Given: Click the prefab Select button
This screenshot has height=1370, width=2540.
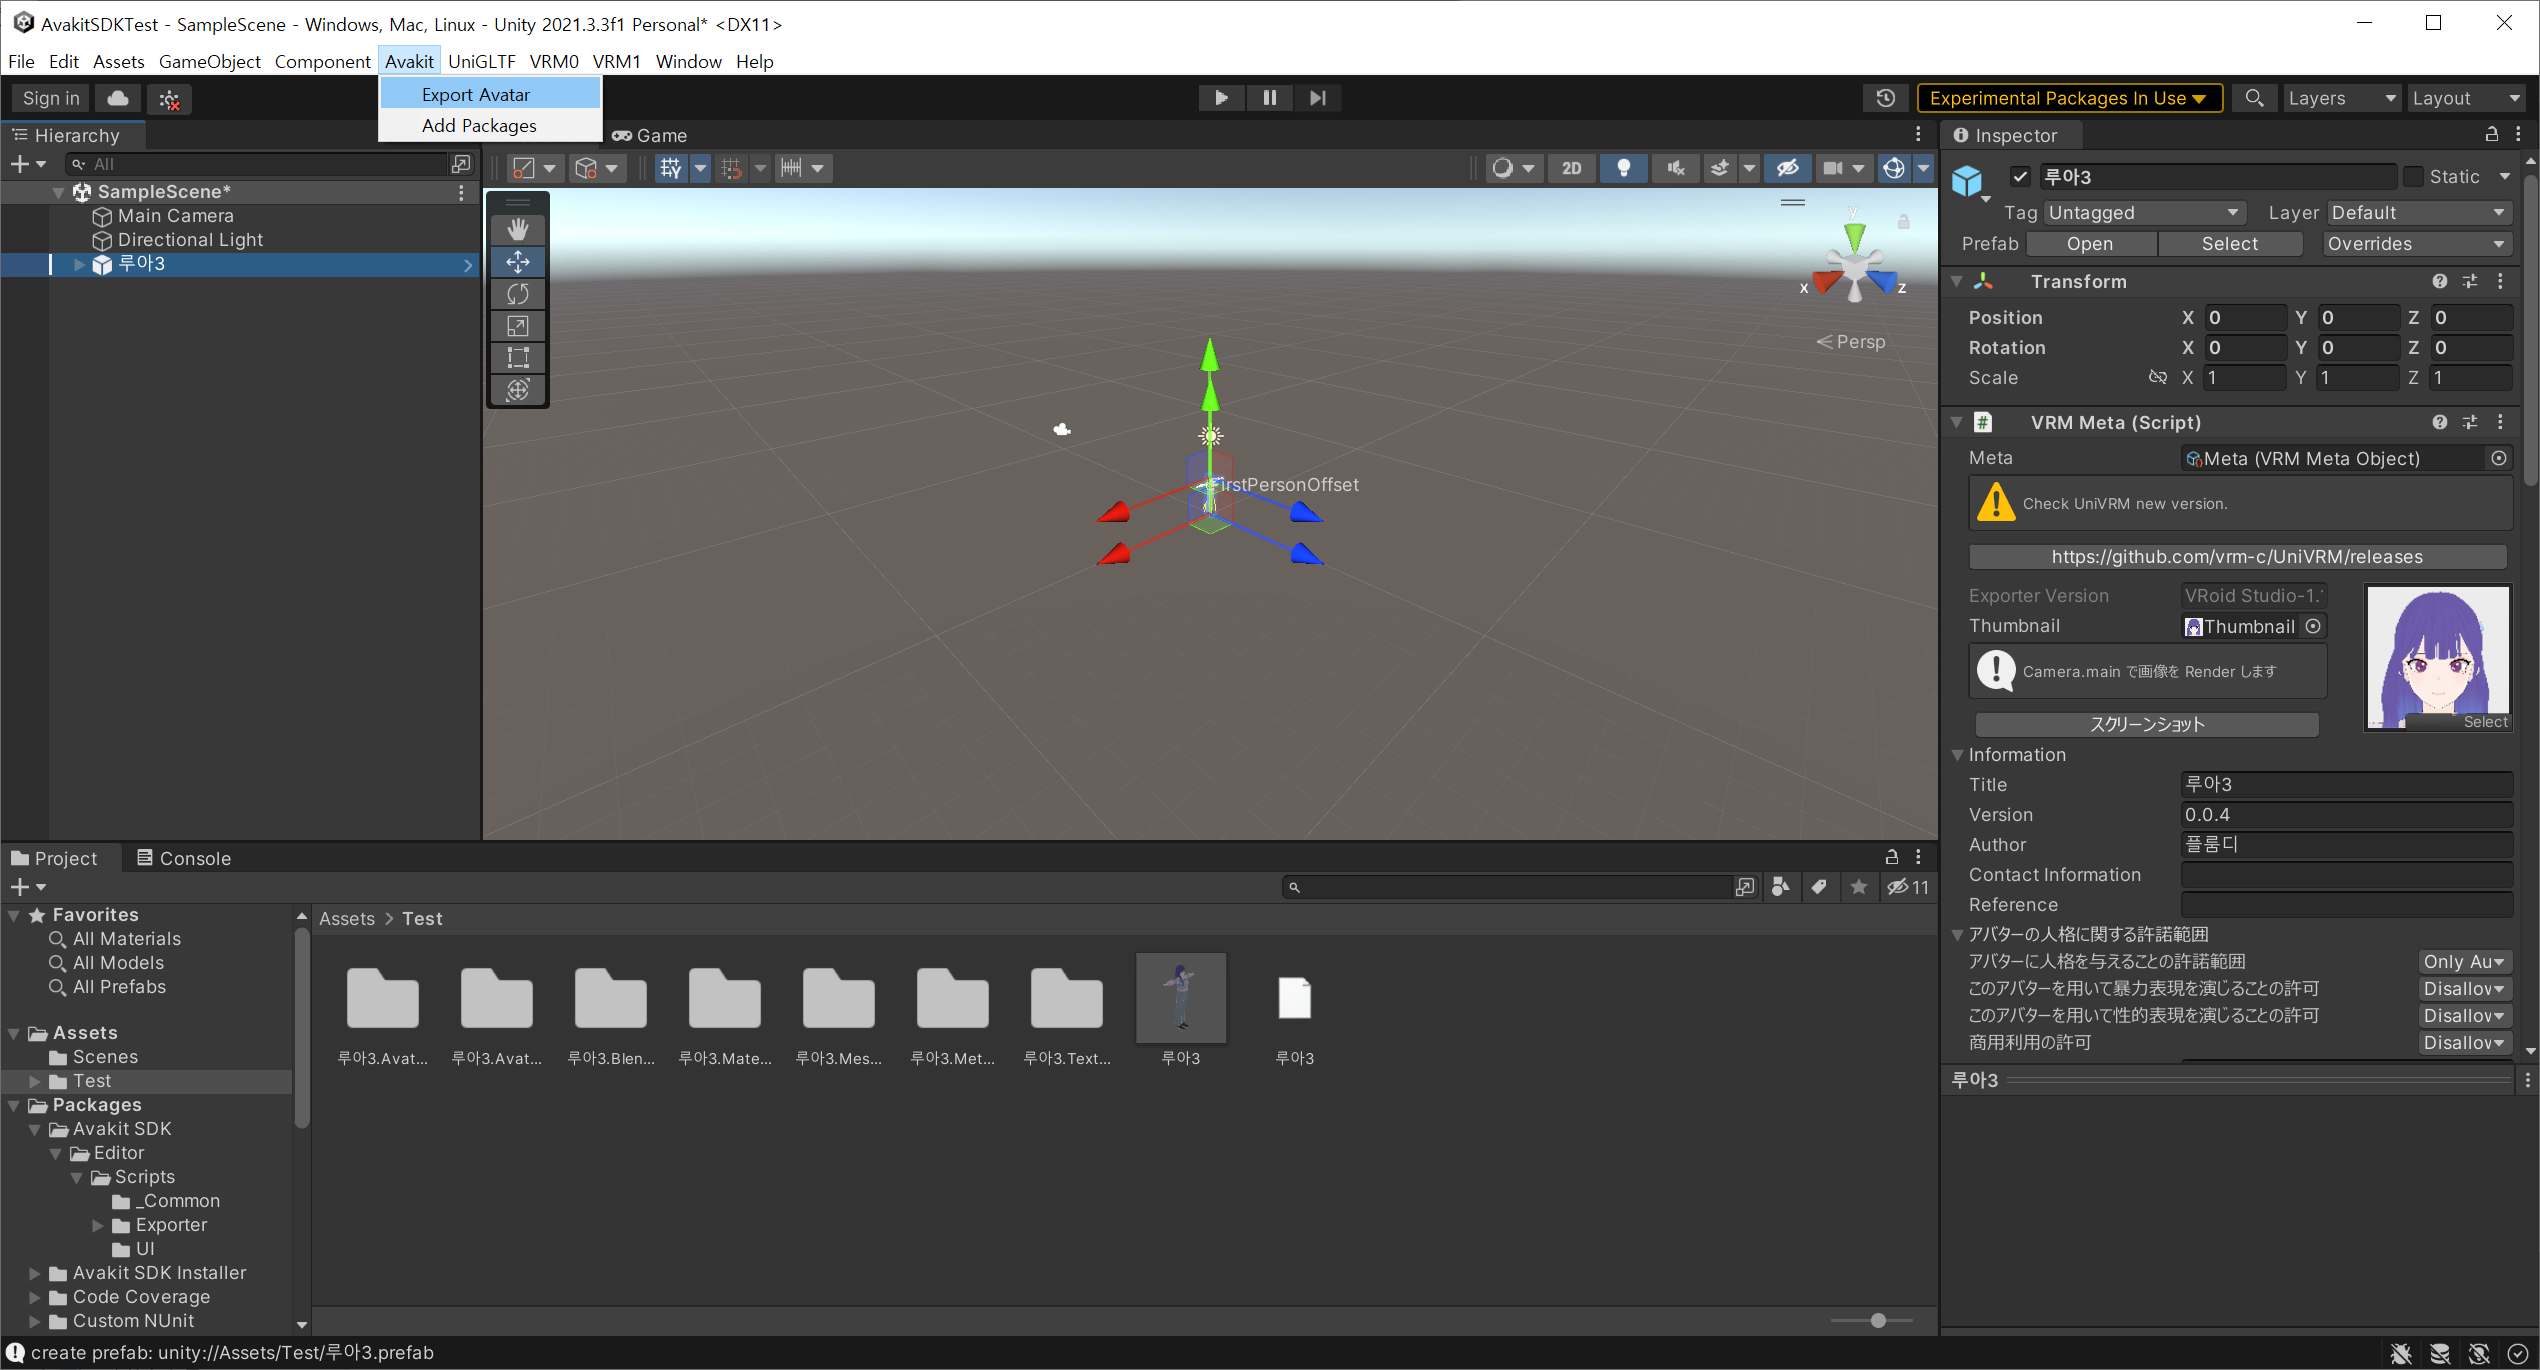Looking at the screenshot, I should 2229,244.
